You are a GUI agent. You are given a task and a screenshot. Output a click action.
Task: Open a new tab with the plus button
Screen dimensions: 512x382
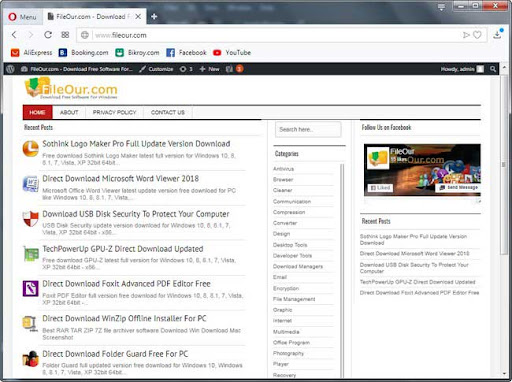(154, 16)
